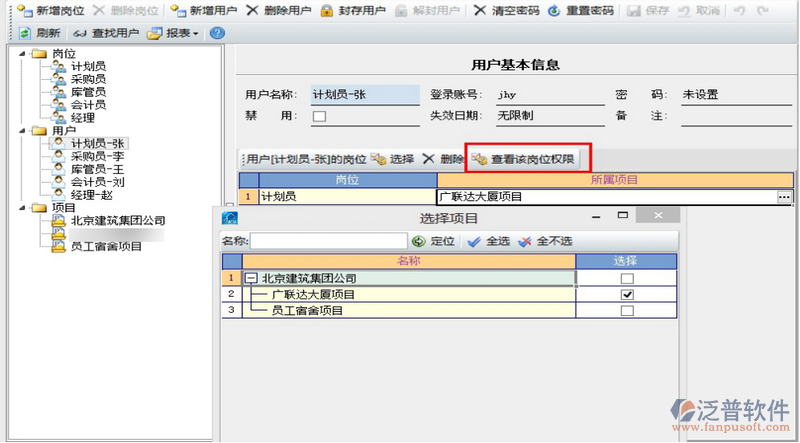800x443 pixels.
Task: Select 采购员 position in tree
Action: [x=88, y=79]
